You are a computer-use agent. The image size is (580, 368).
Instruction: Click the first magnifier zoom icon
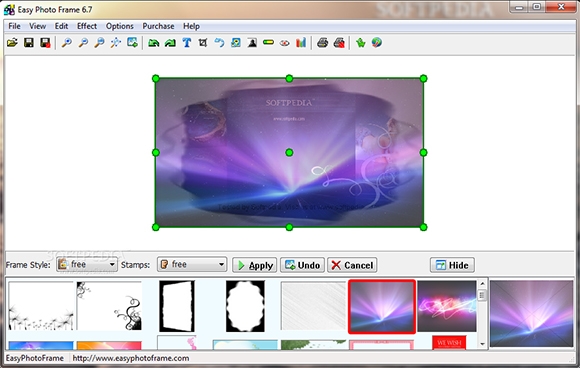(67, 43)
